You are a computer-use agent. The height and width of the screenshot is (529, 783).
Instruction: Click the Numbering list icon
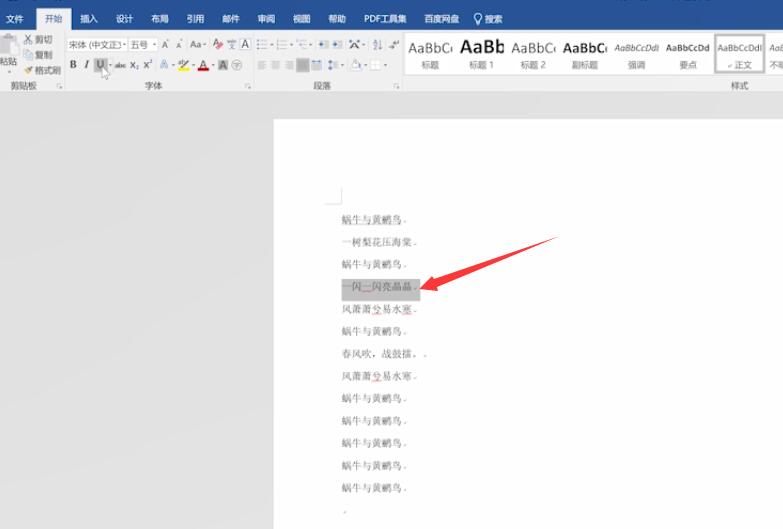(282, 44)
